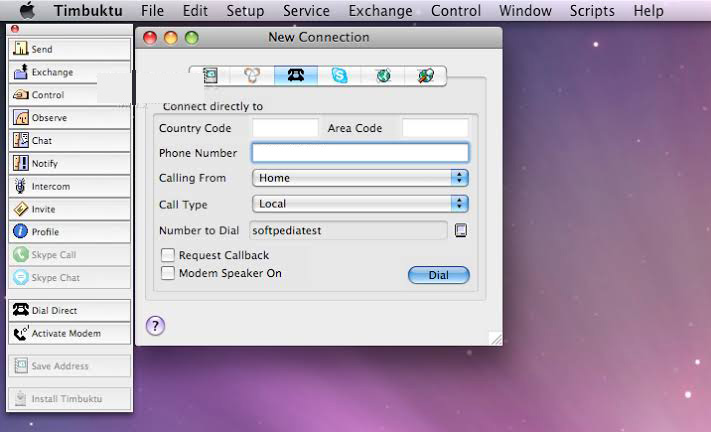Enable the Request Callback checkbox
Viewport: 711px width, 432px height.
coord(168,255)
